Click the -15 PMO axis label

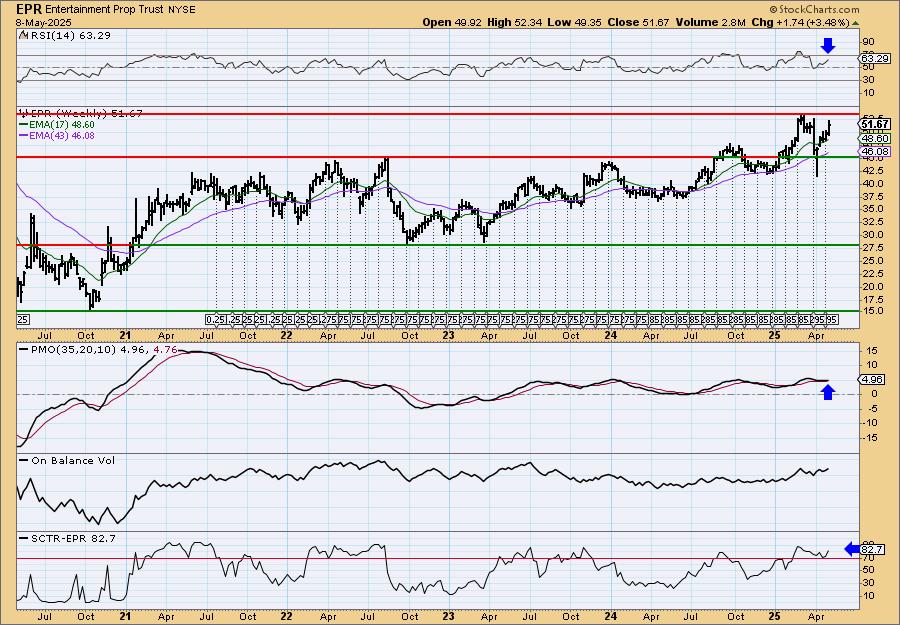tap(870, 437)
